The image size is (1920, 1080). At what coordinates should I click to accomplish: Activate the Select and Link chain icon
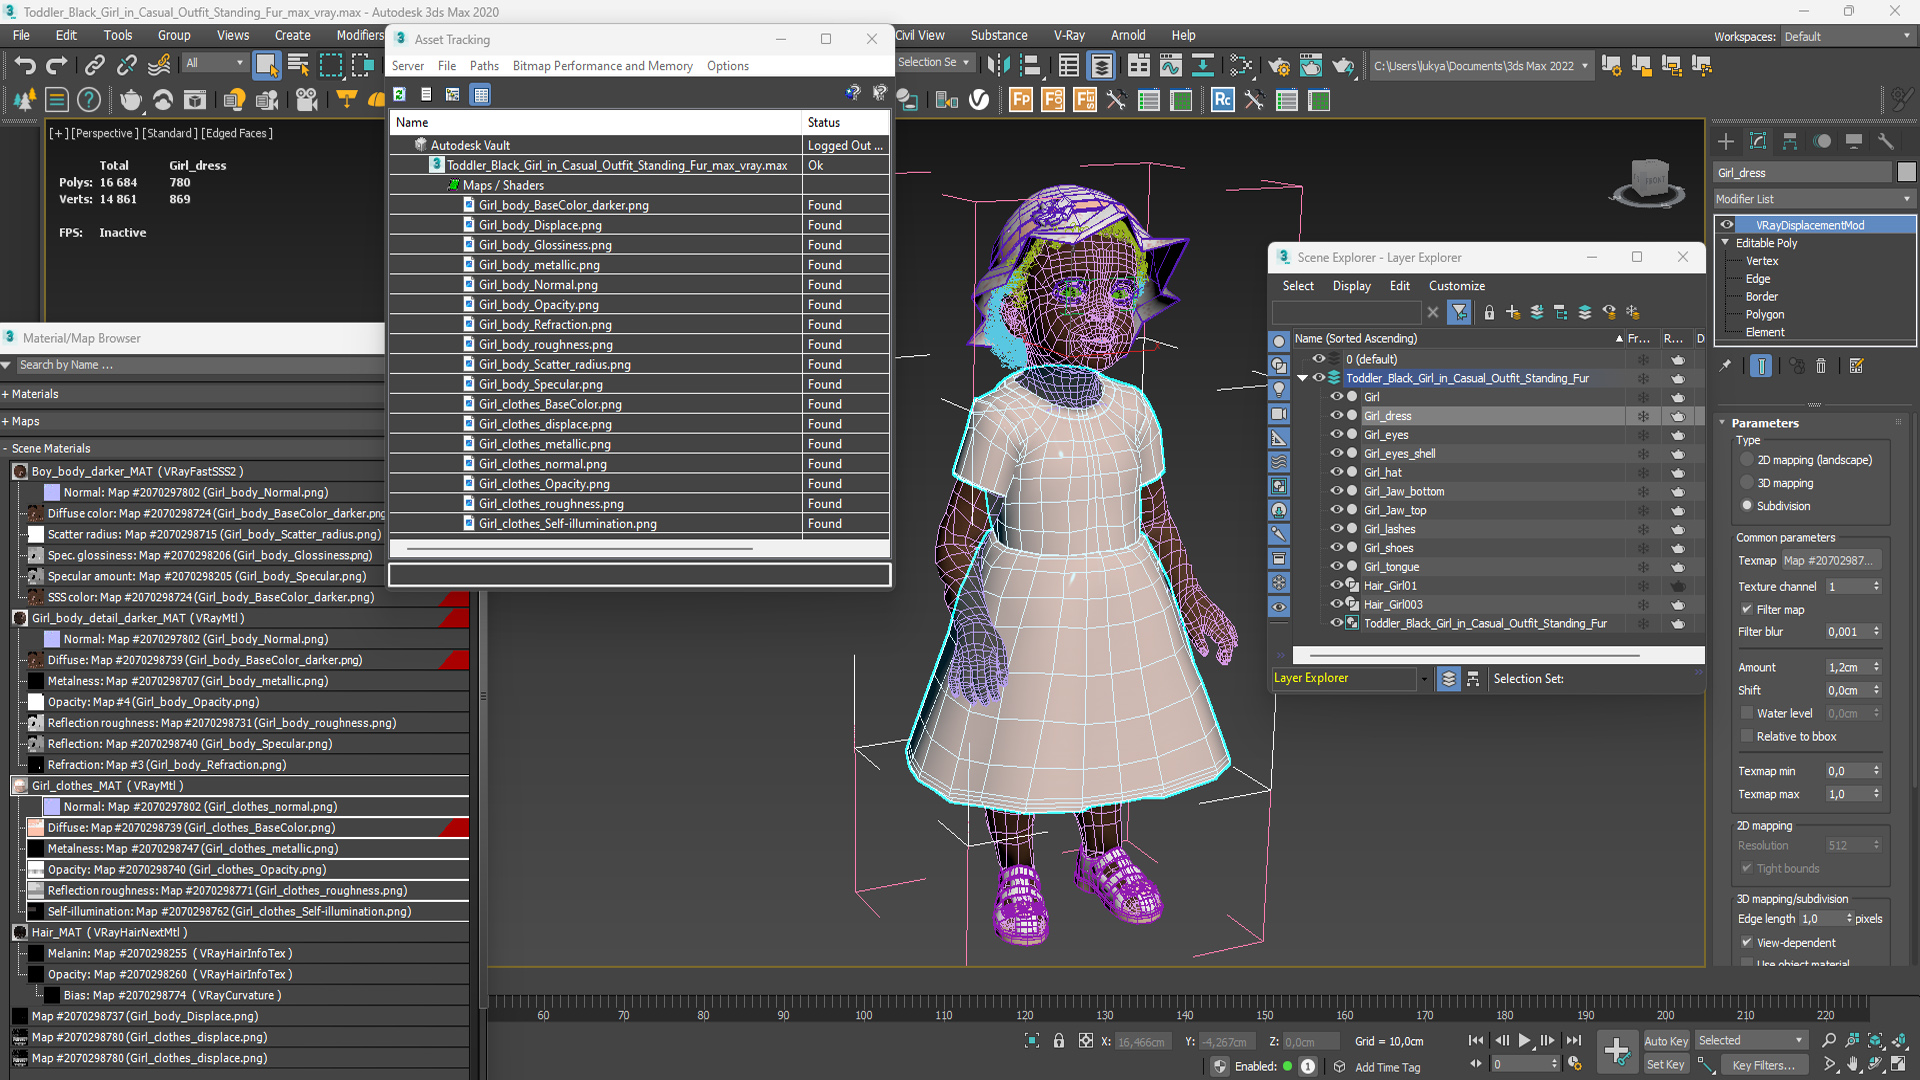[94, 66]
